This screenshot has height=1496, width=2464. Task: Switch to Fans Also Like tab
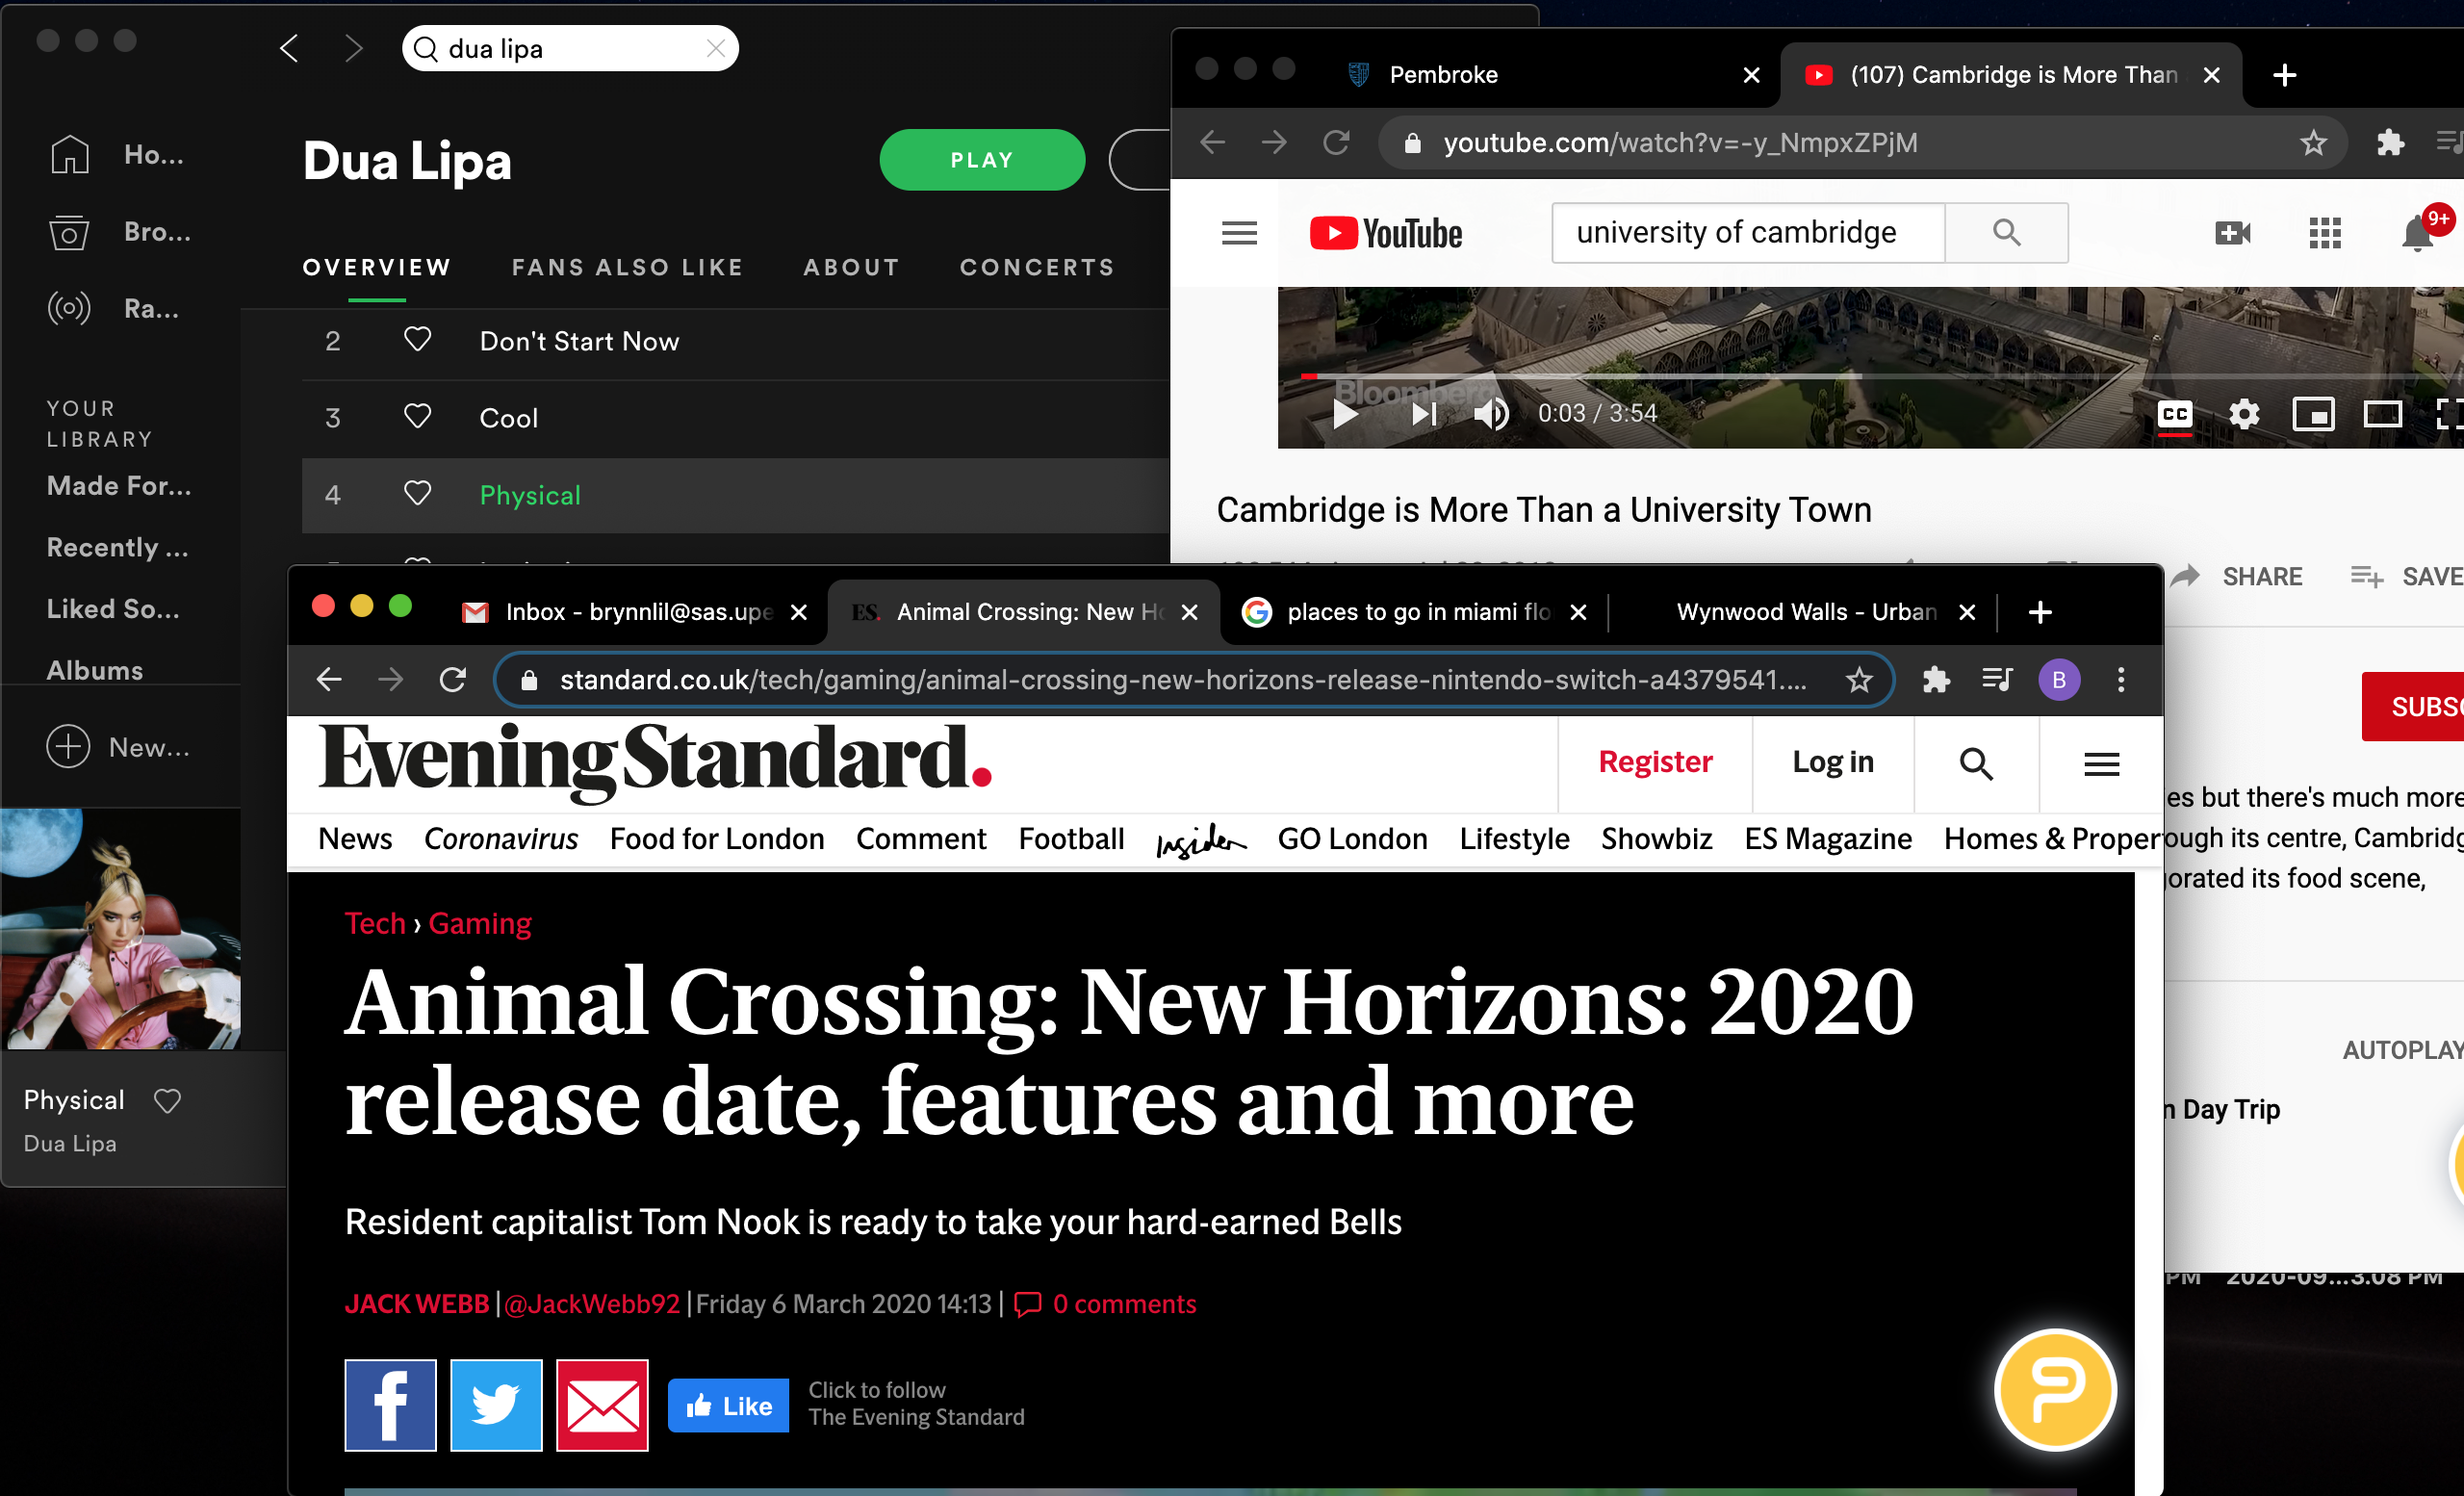click(628, 267)
